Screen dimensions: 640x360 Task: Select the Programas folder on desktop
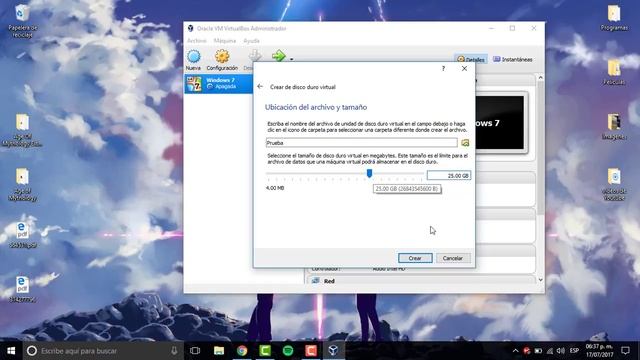click(x=614, y=18)
